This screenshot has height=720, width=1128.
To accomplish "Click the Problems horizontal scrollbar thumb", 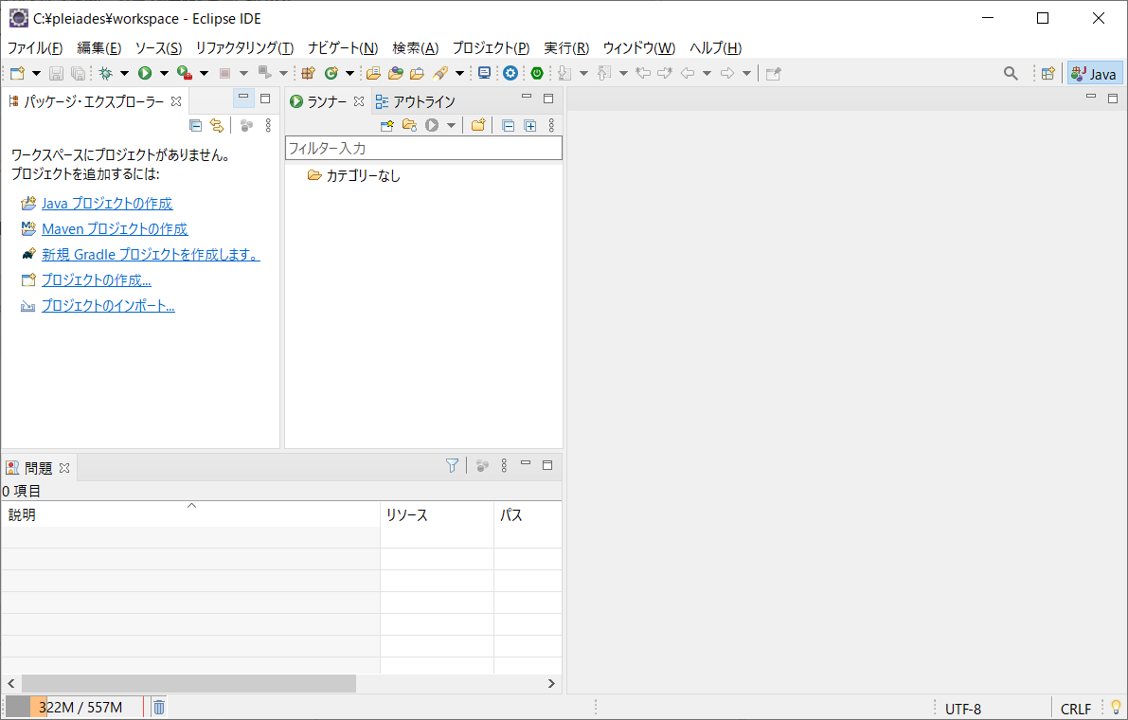I will (x=189, y=683).
